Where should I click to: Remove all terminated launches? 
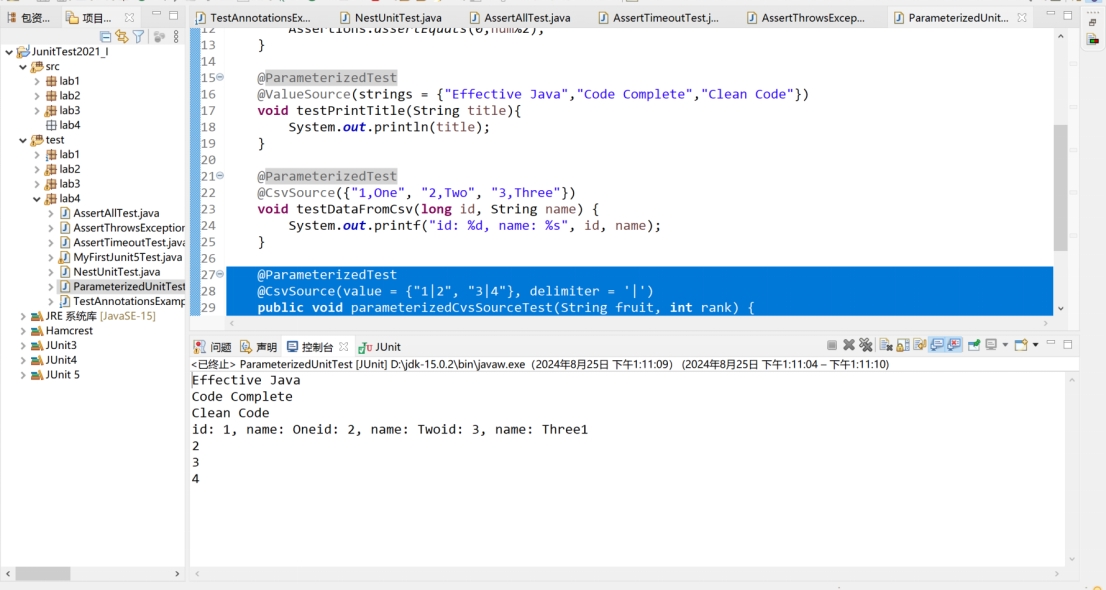865,344
